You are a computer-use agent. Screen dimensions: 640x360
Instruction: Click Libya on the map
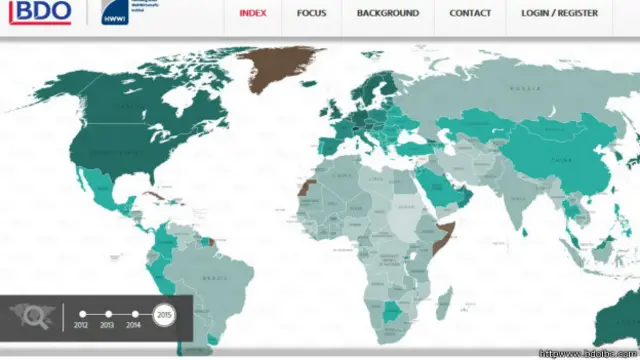click(x=376, y=180)
